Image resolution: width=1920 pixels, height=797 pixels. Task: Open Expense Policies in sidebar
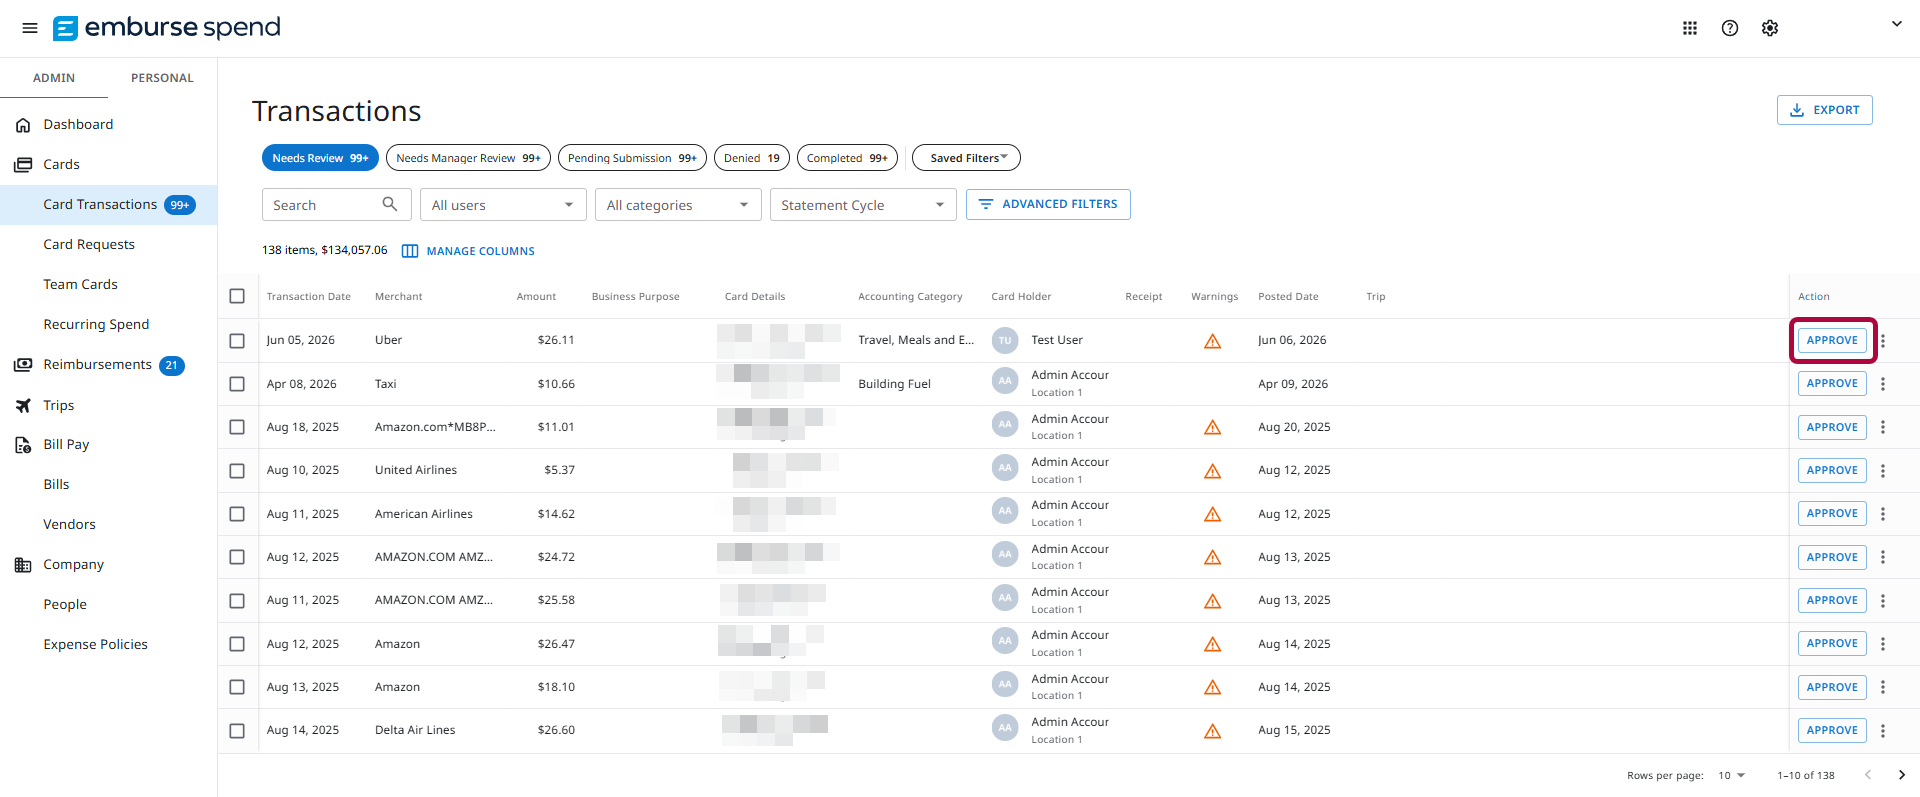[x=95, y=644]
